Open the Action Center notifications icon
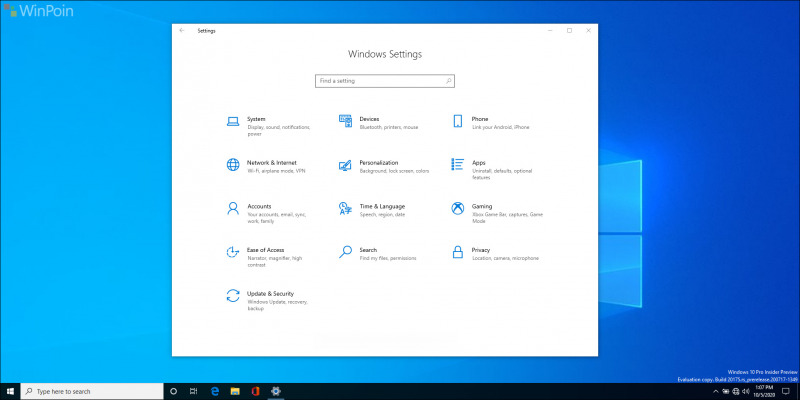Image resolution: width=800 pixels, height=400 pixels. click(x=785, y=392)
